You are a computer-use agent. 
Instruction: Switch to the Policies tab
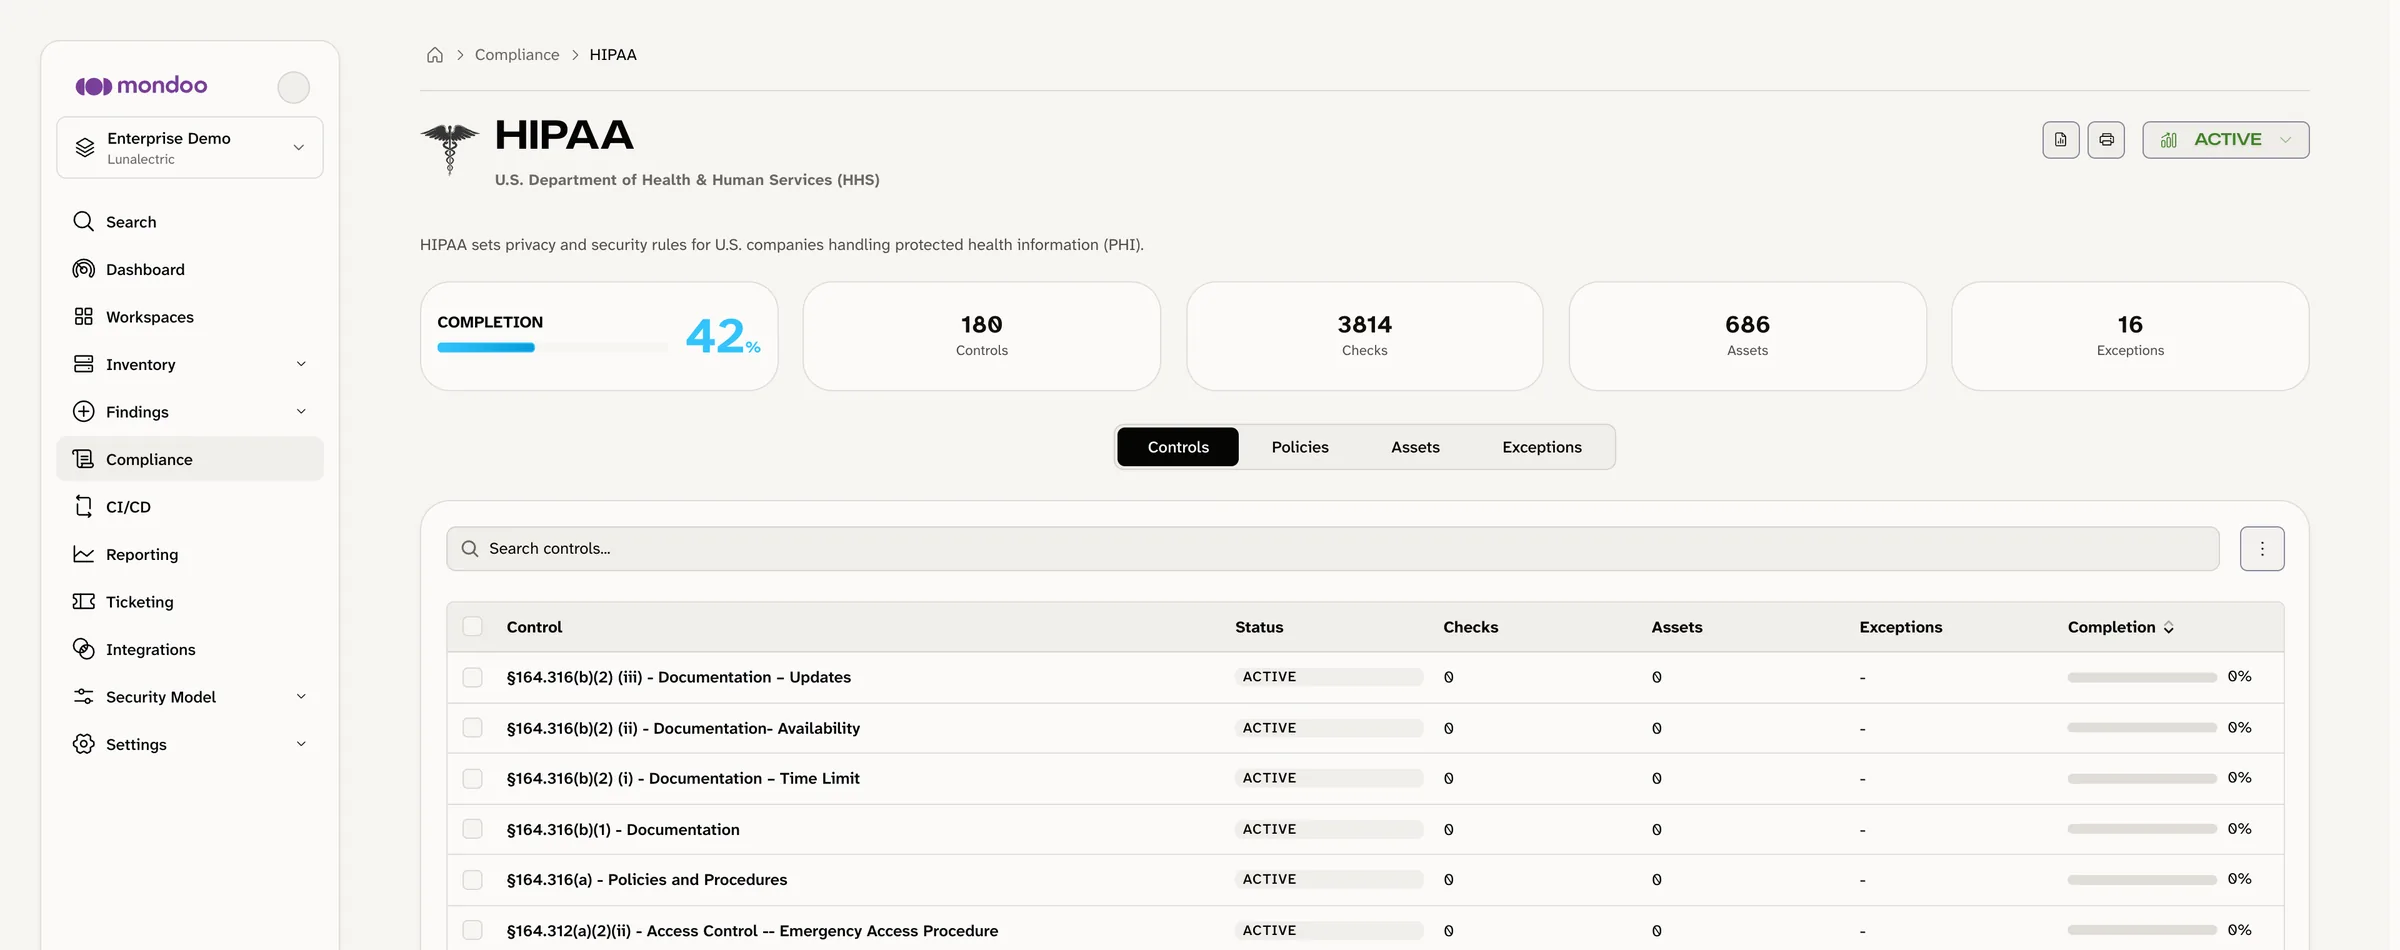tap(1300, 447)
